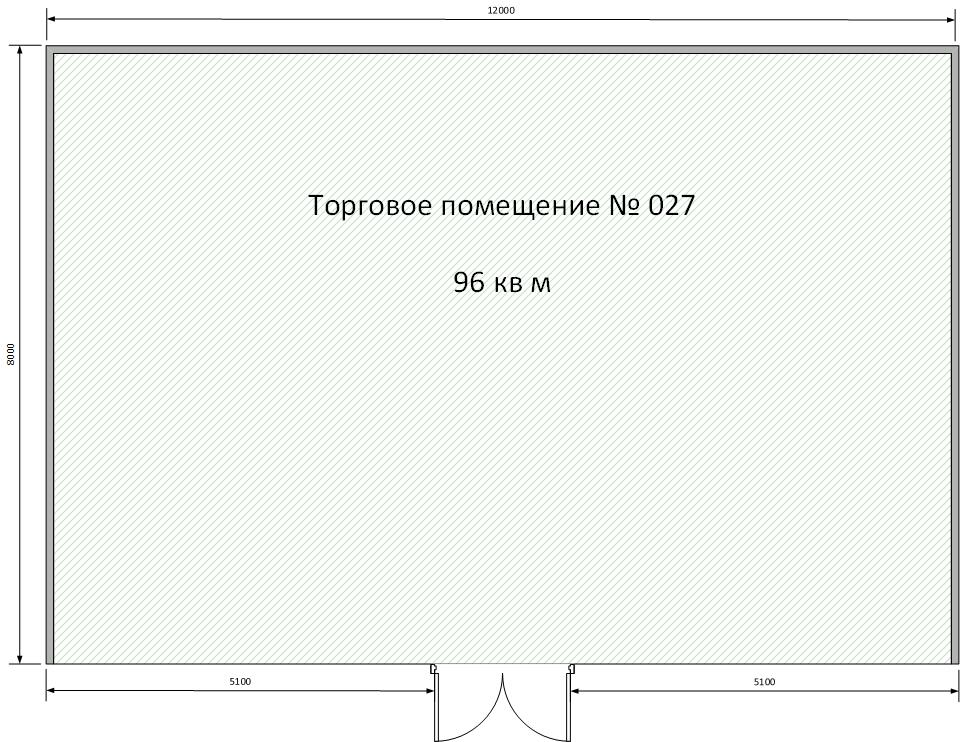Select the top gray wall

[500, 49]
